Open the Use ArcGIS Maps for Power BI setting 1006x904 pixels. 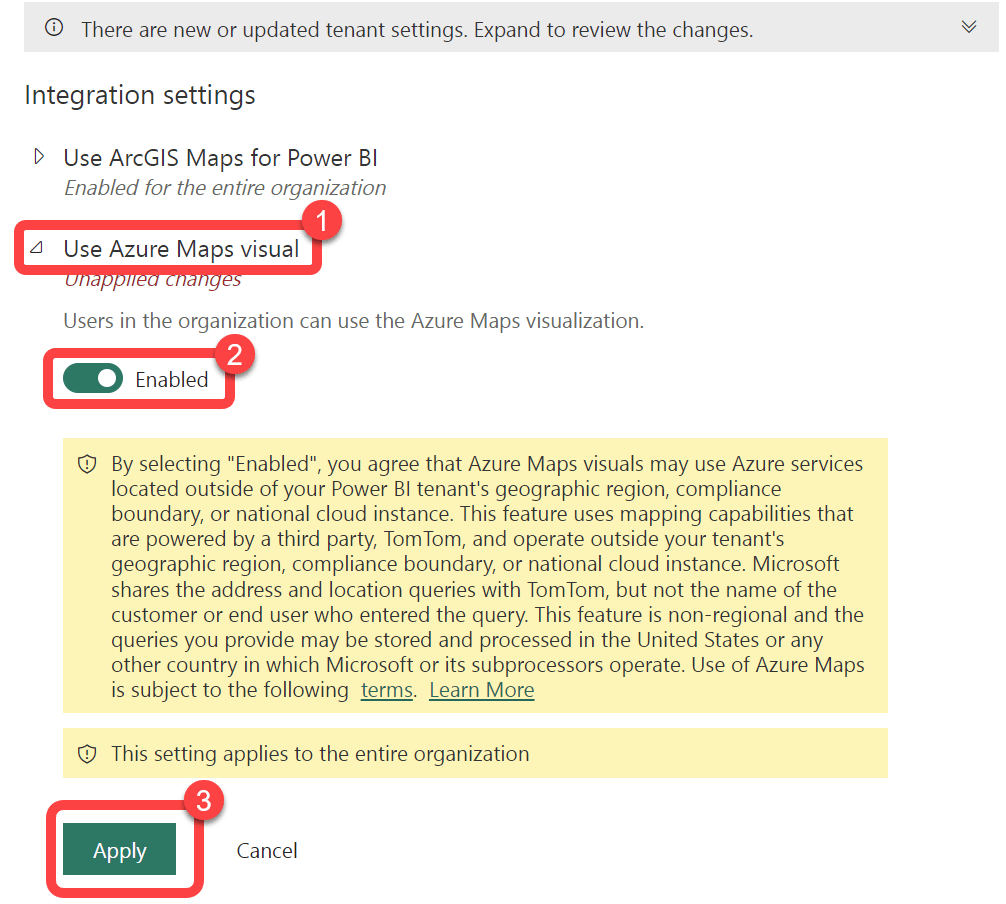(x=220, y=158)
